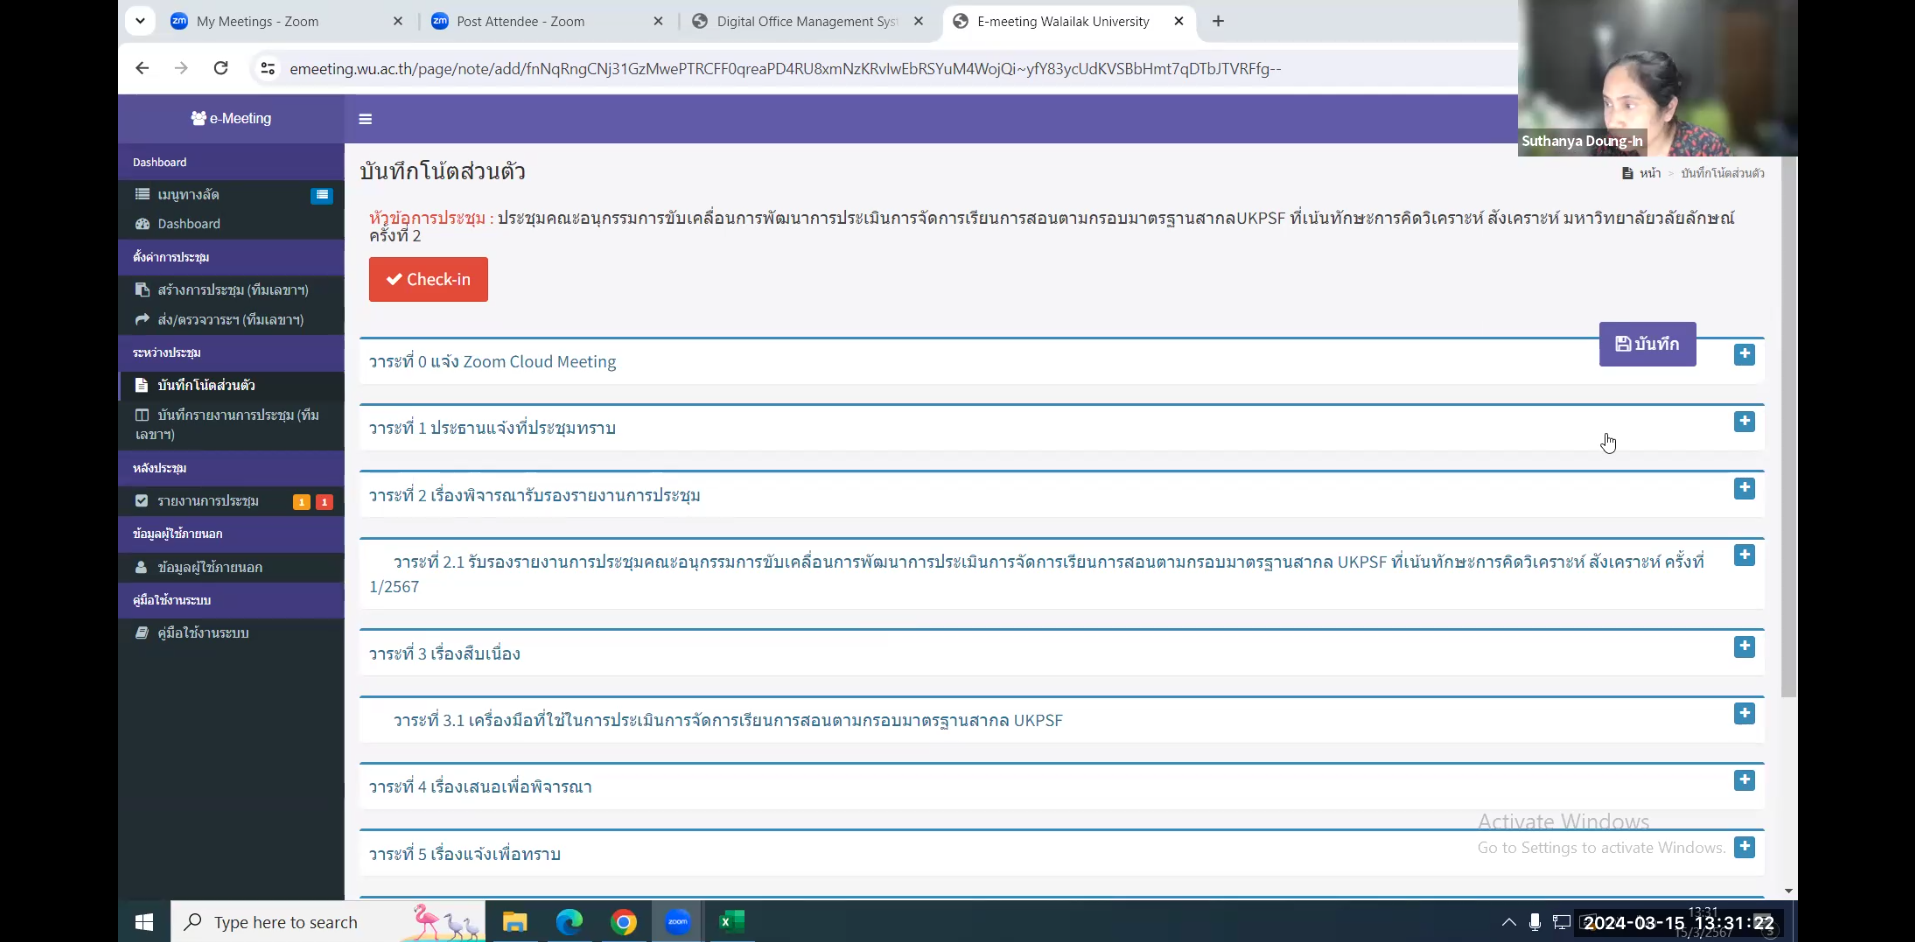Image resolution: width=1915 pixels, height=942 pixels.
Task: Open Excel from the Windows taskbar
Action: point(731,922)
